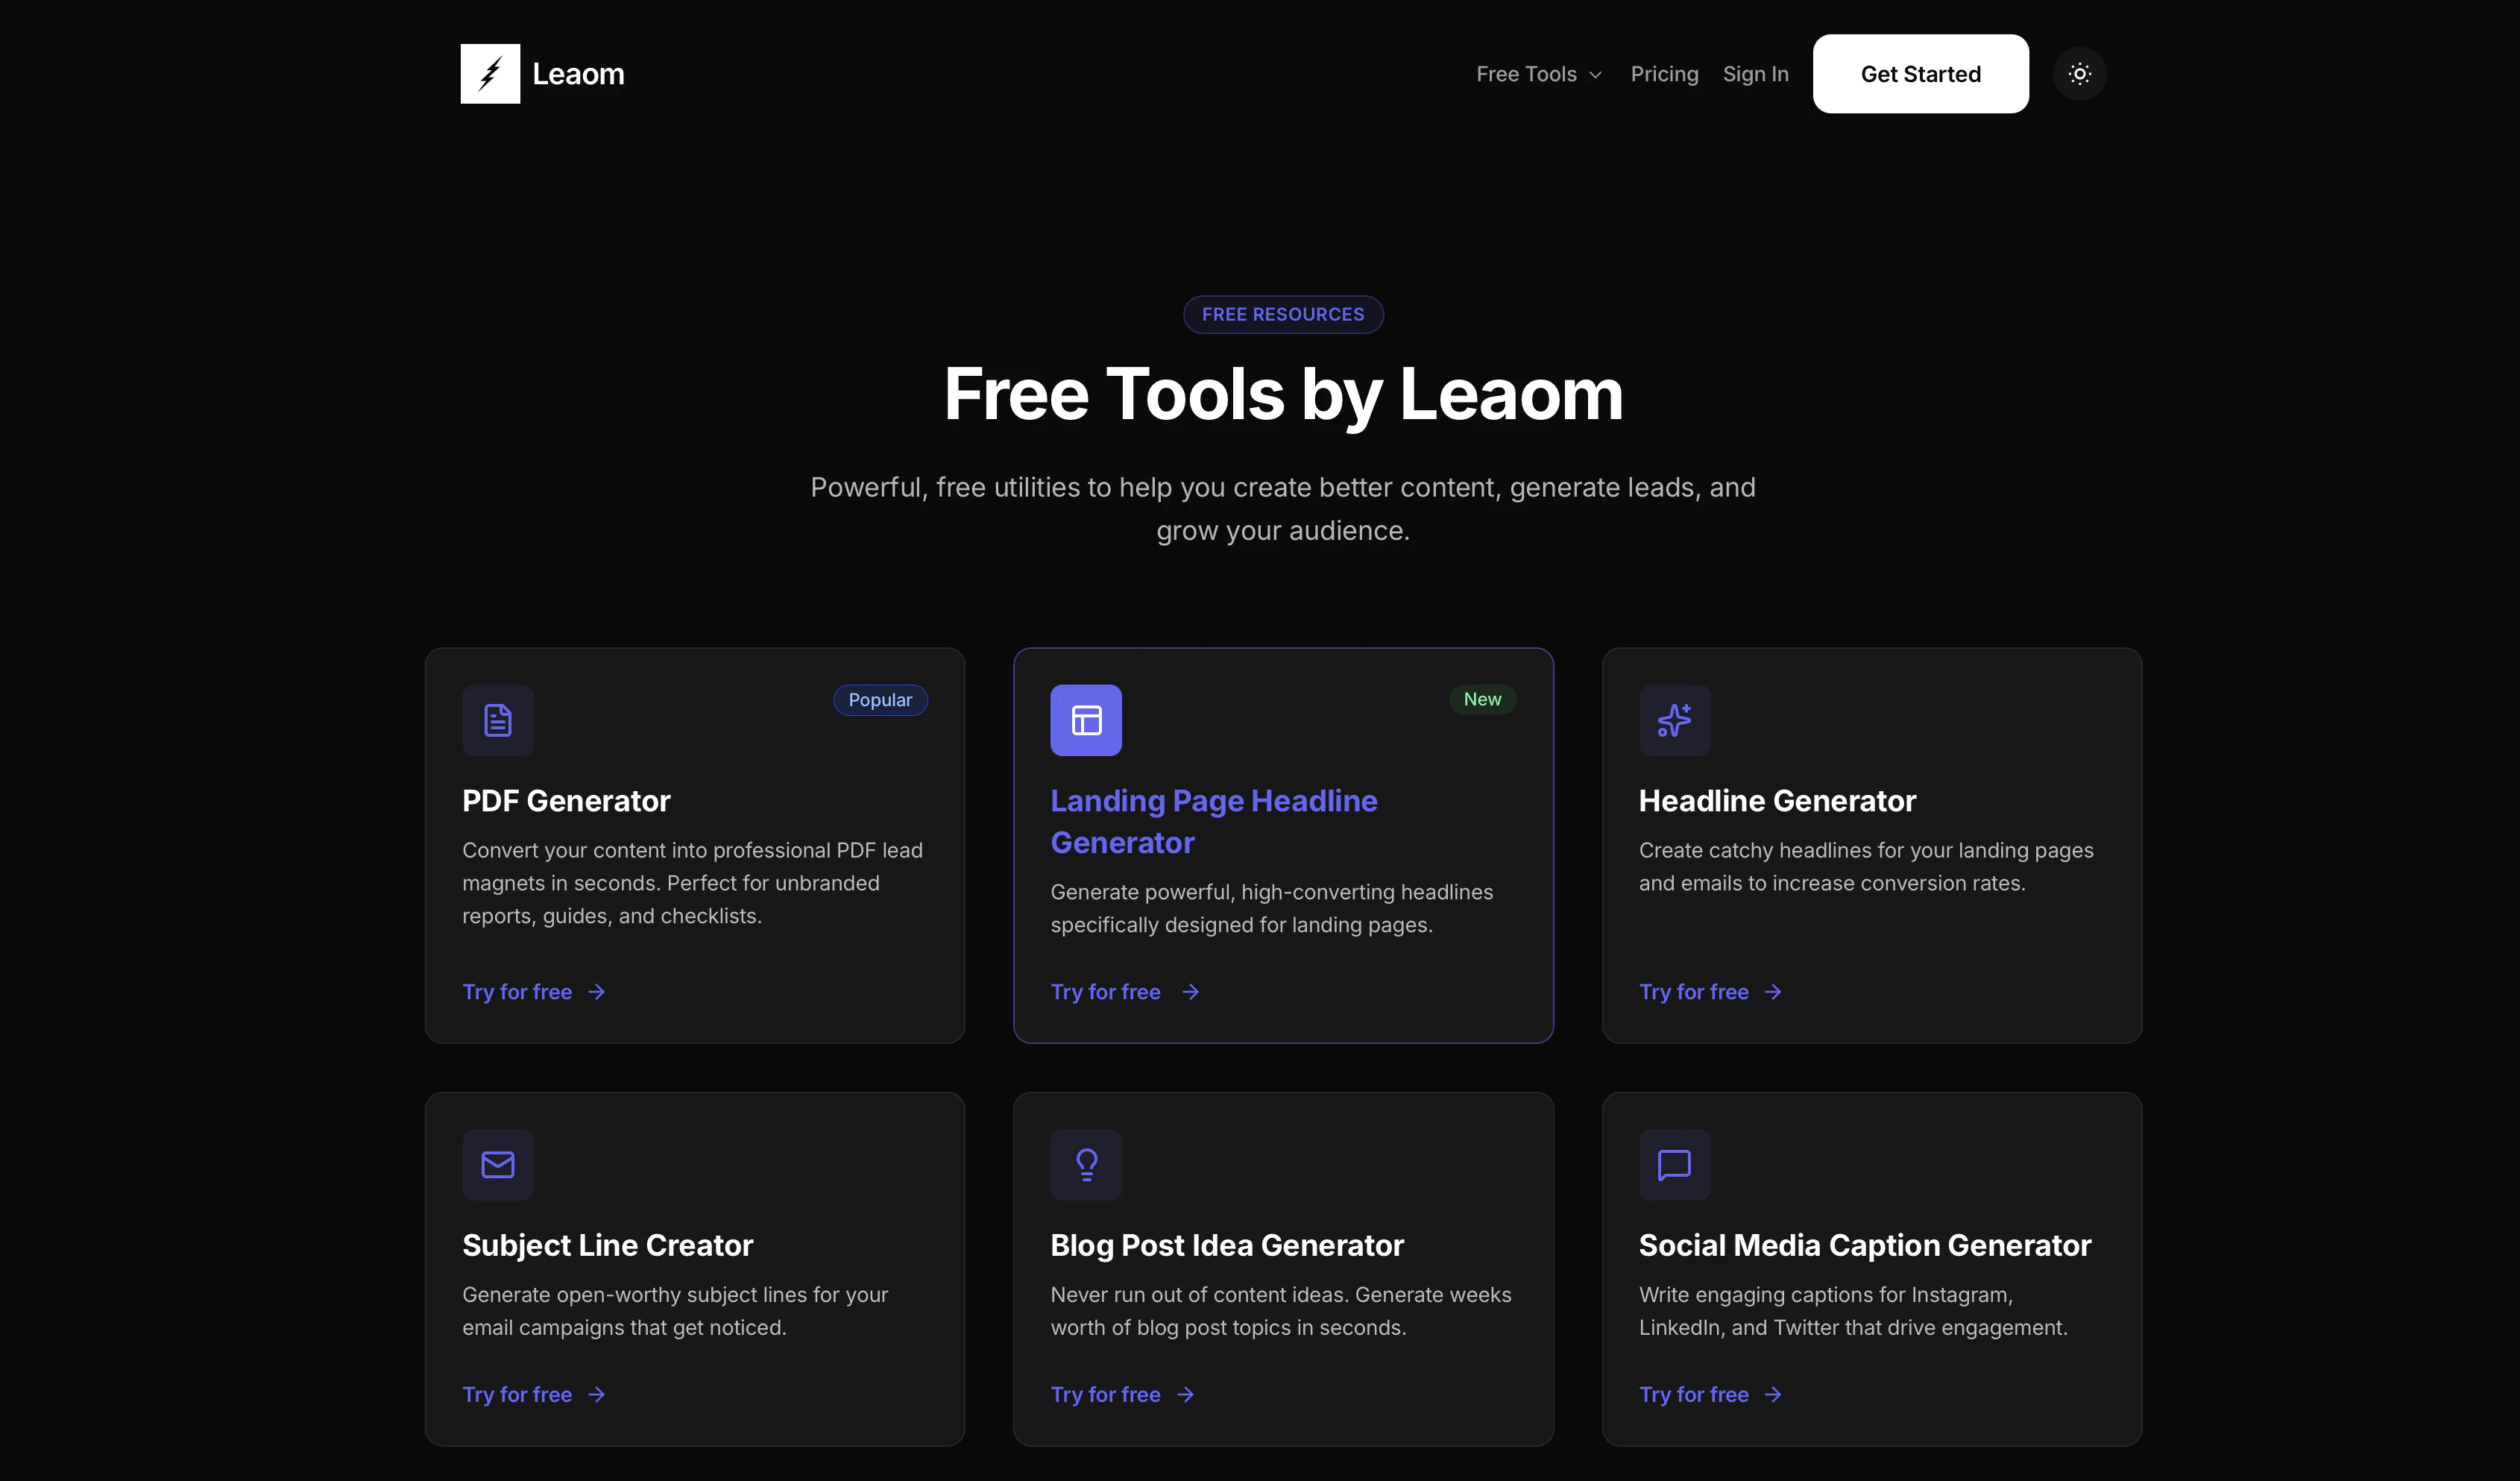Click the PDF Generator document icon

498,720
